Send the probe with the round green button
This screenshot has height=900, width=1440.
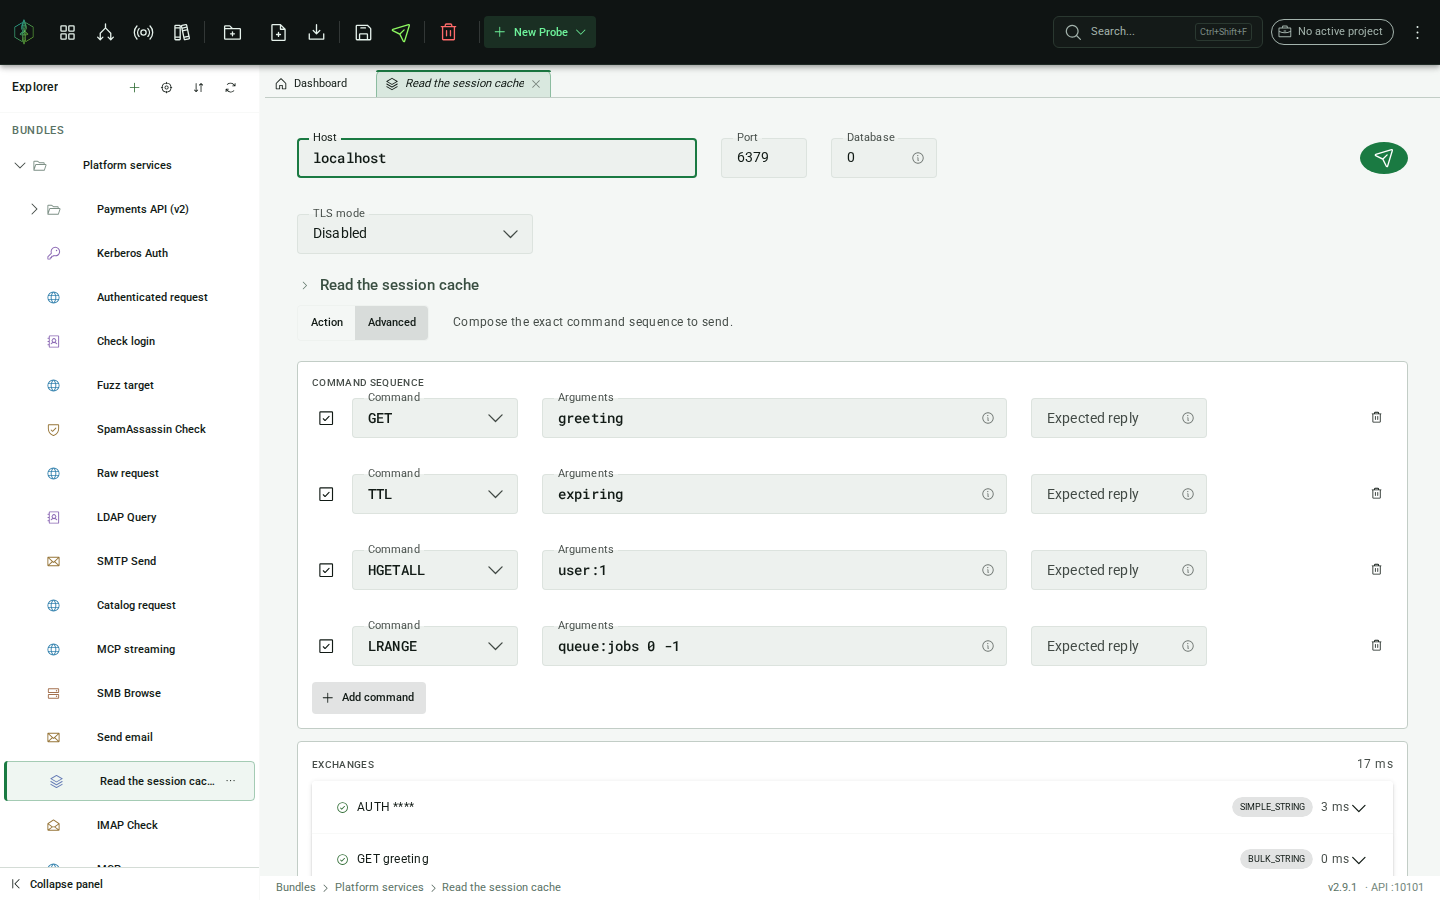pyautogui.click(x=1383, y=158)
